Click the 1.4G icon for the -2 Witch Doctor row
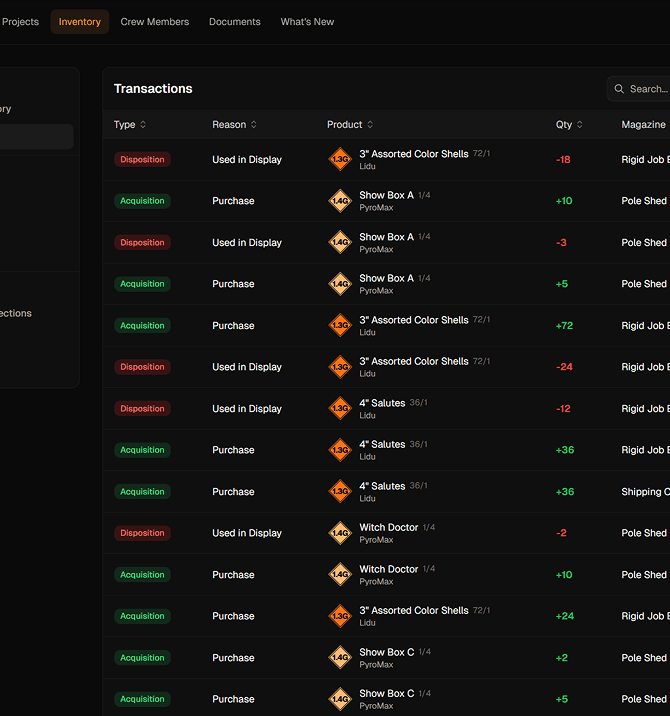Image resolution: width=670 pixels, height=716 pixels. coord(340,533)
